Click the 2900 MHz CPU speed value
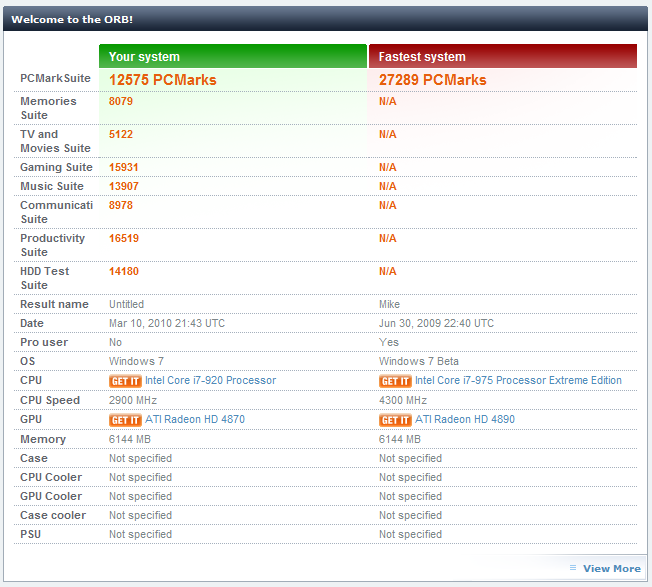Image resolution: width=652 pixels, height=587 pixels. point(133,400)
